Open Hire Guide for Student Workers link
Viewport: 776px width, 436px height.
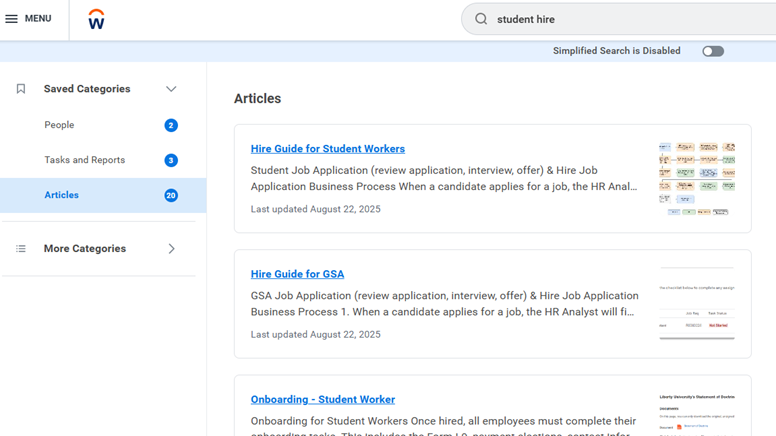coord(327,149)
